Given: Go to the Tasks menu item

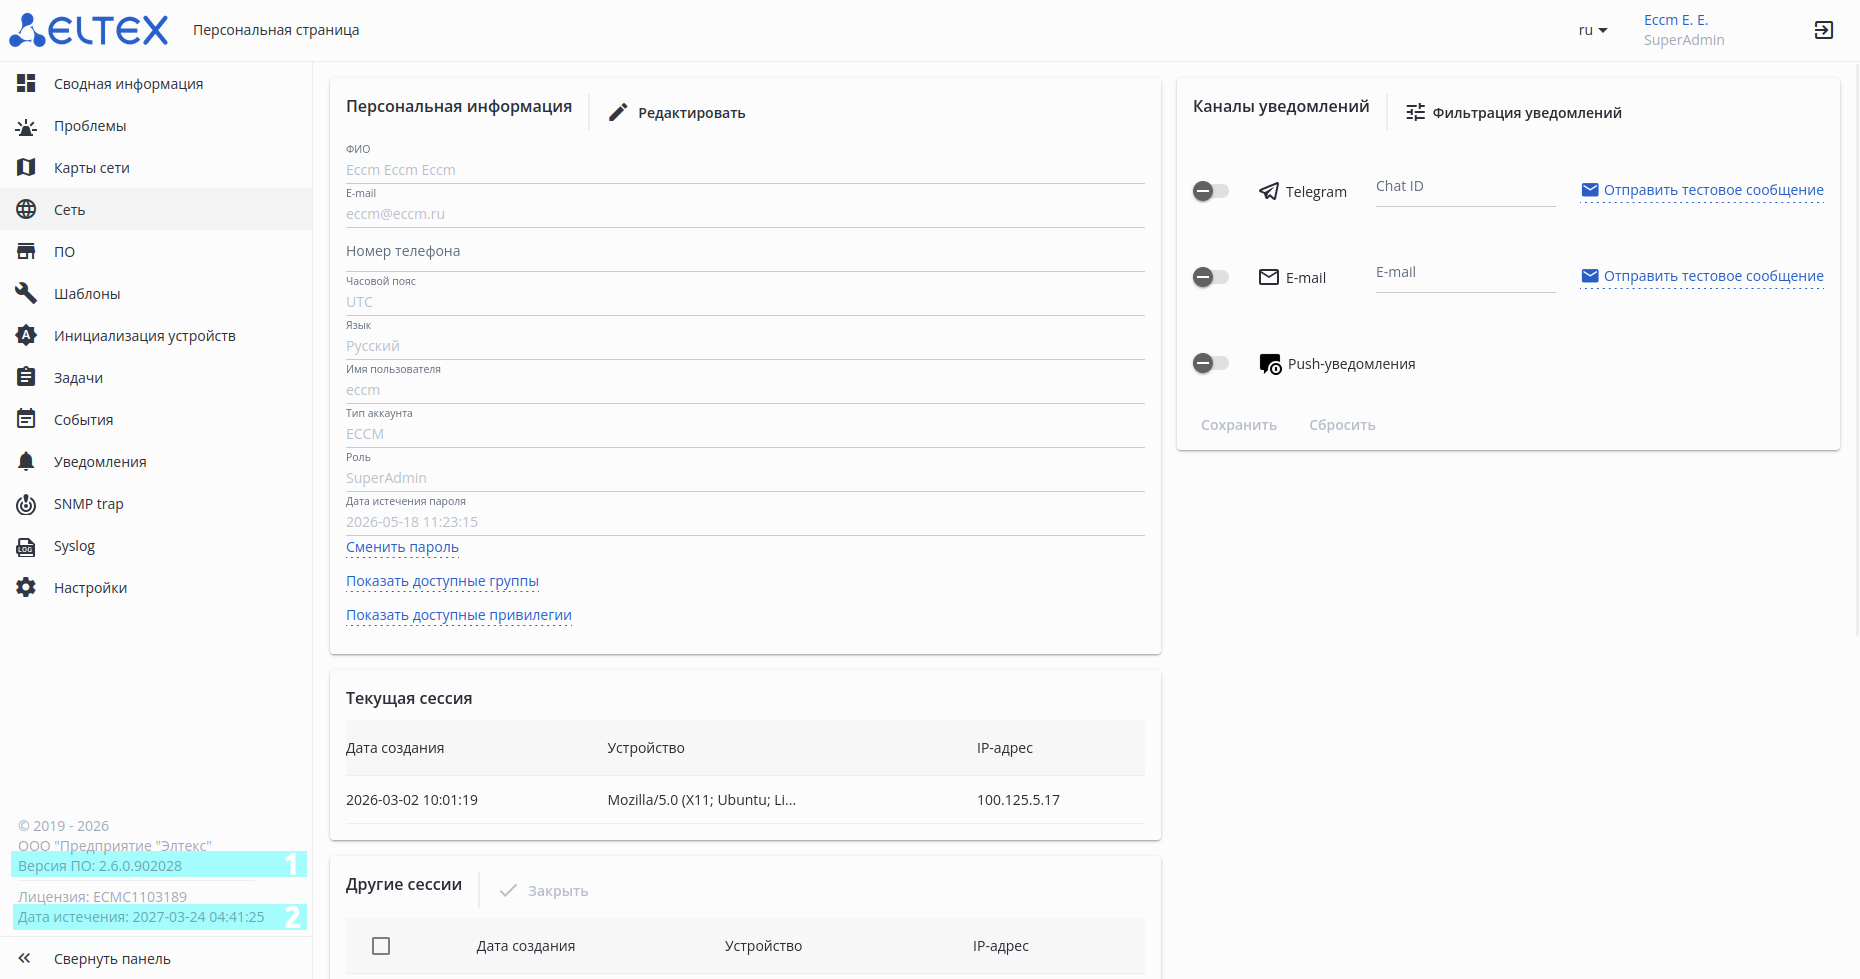Looking at the screenshot, I should point(78,378).
